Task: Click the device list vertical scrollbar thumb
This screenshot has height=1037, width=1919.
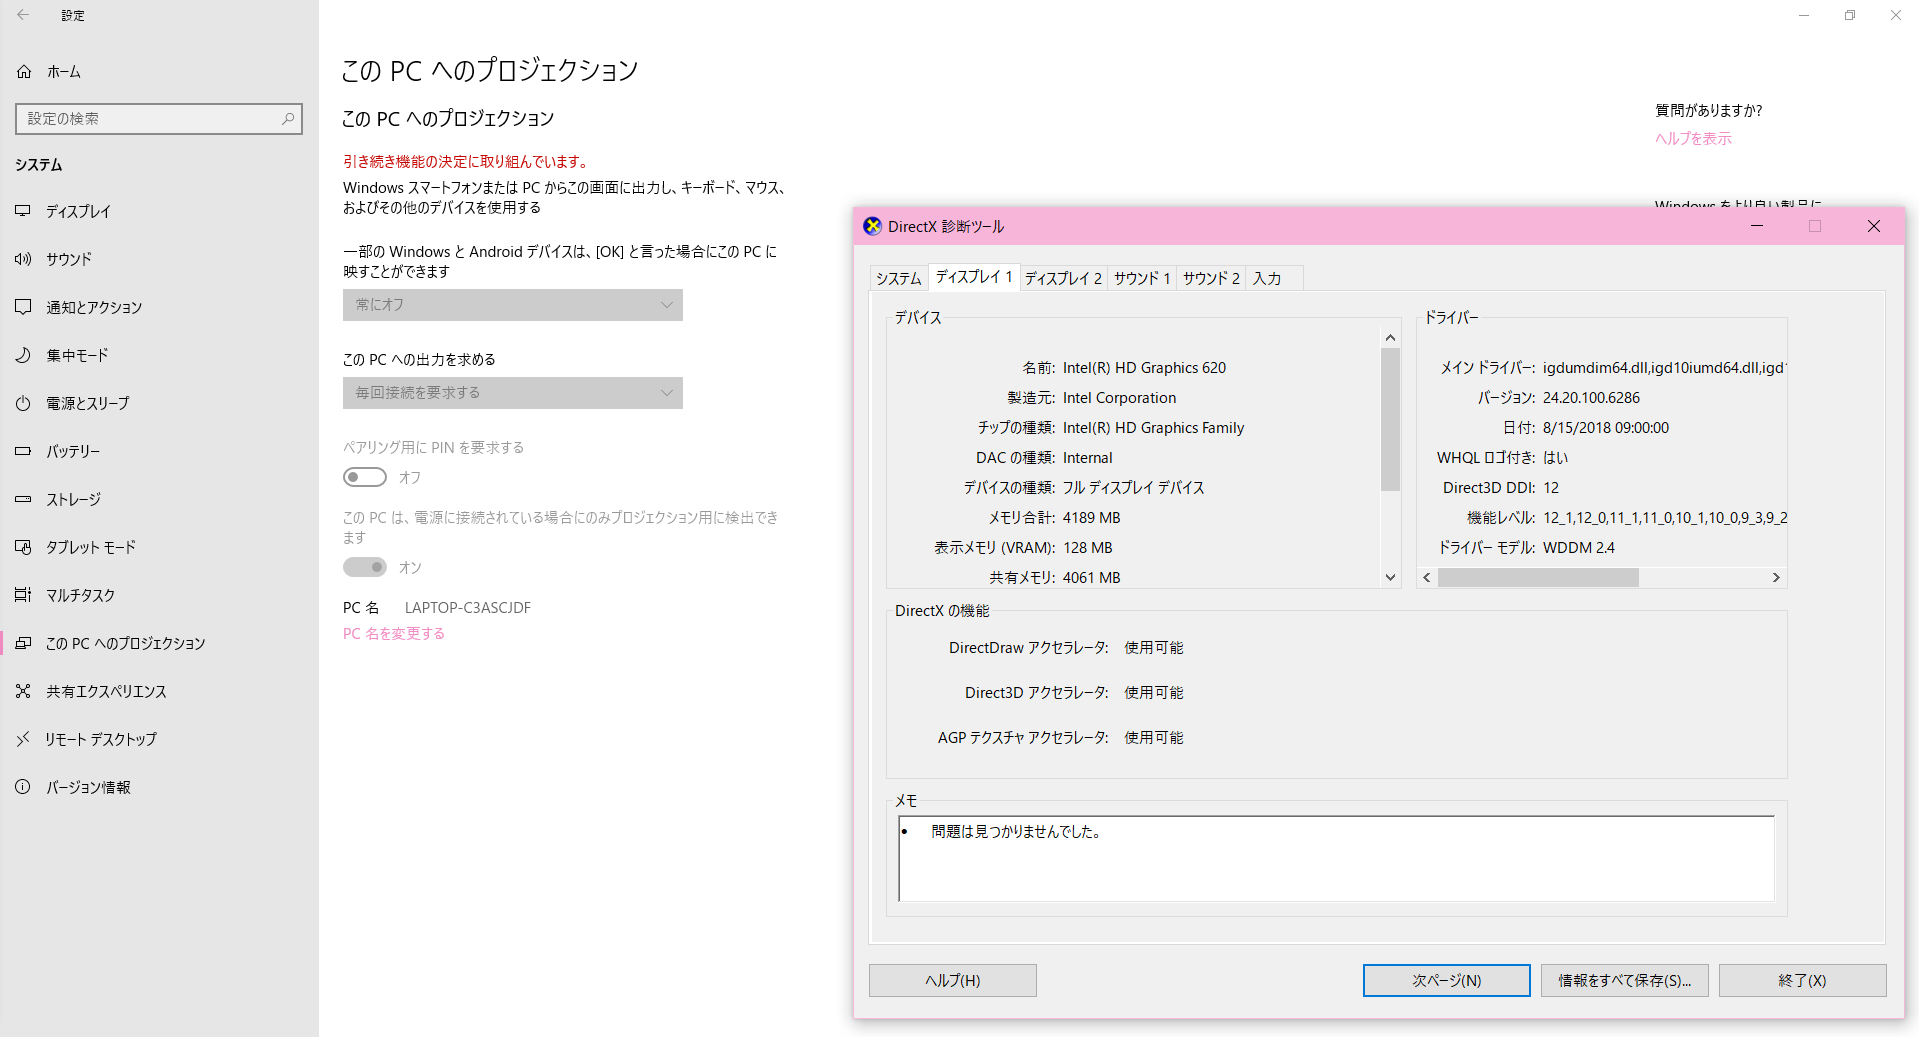Action: (1390, 420)
